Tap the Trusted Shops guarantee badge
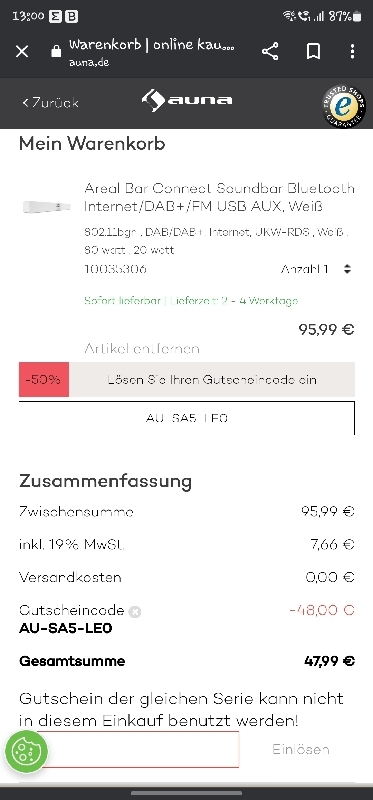 (x=344, y=106)
